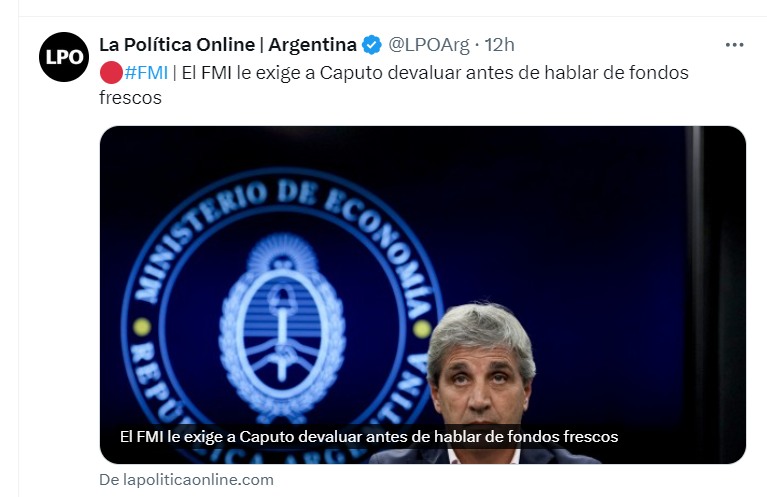767x497 pixels.
Task: Visit De lapoliticaonline.com source link
Action: [186, 480]
